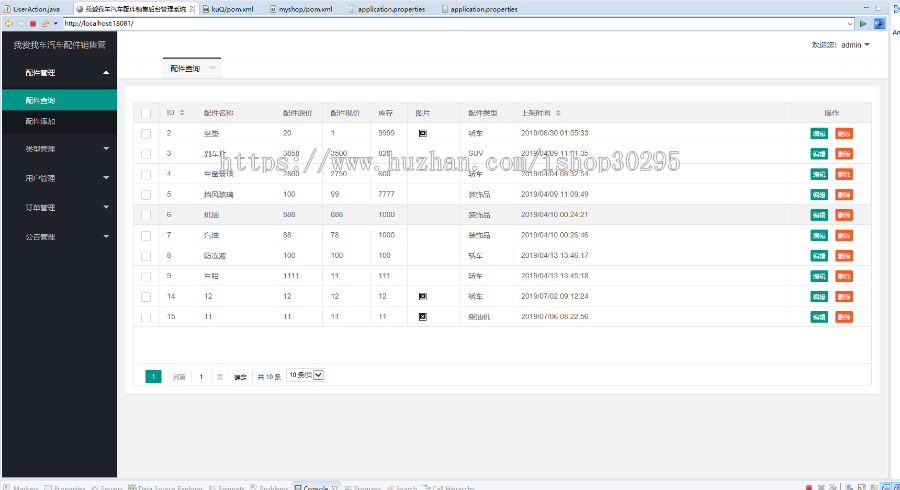Edit the 机油 row (ID 6)
Viewport: 900px width, 490px height.
tap(819, 215)
